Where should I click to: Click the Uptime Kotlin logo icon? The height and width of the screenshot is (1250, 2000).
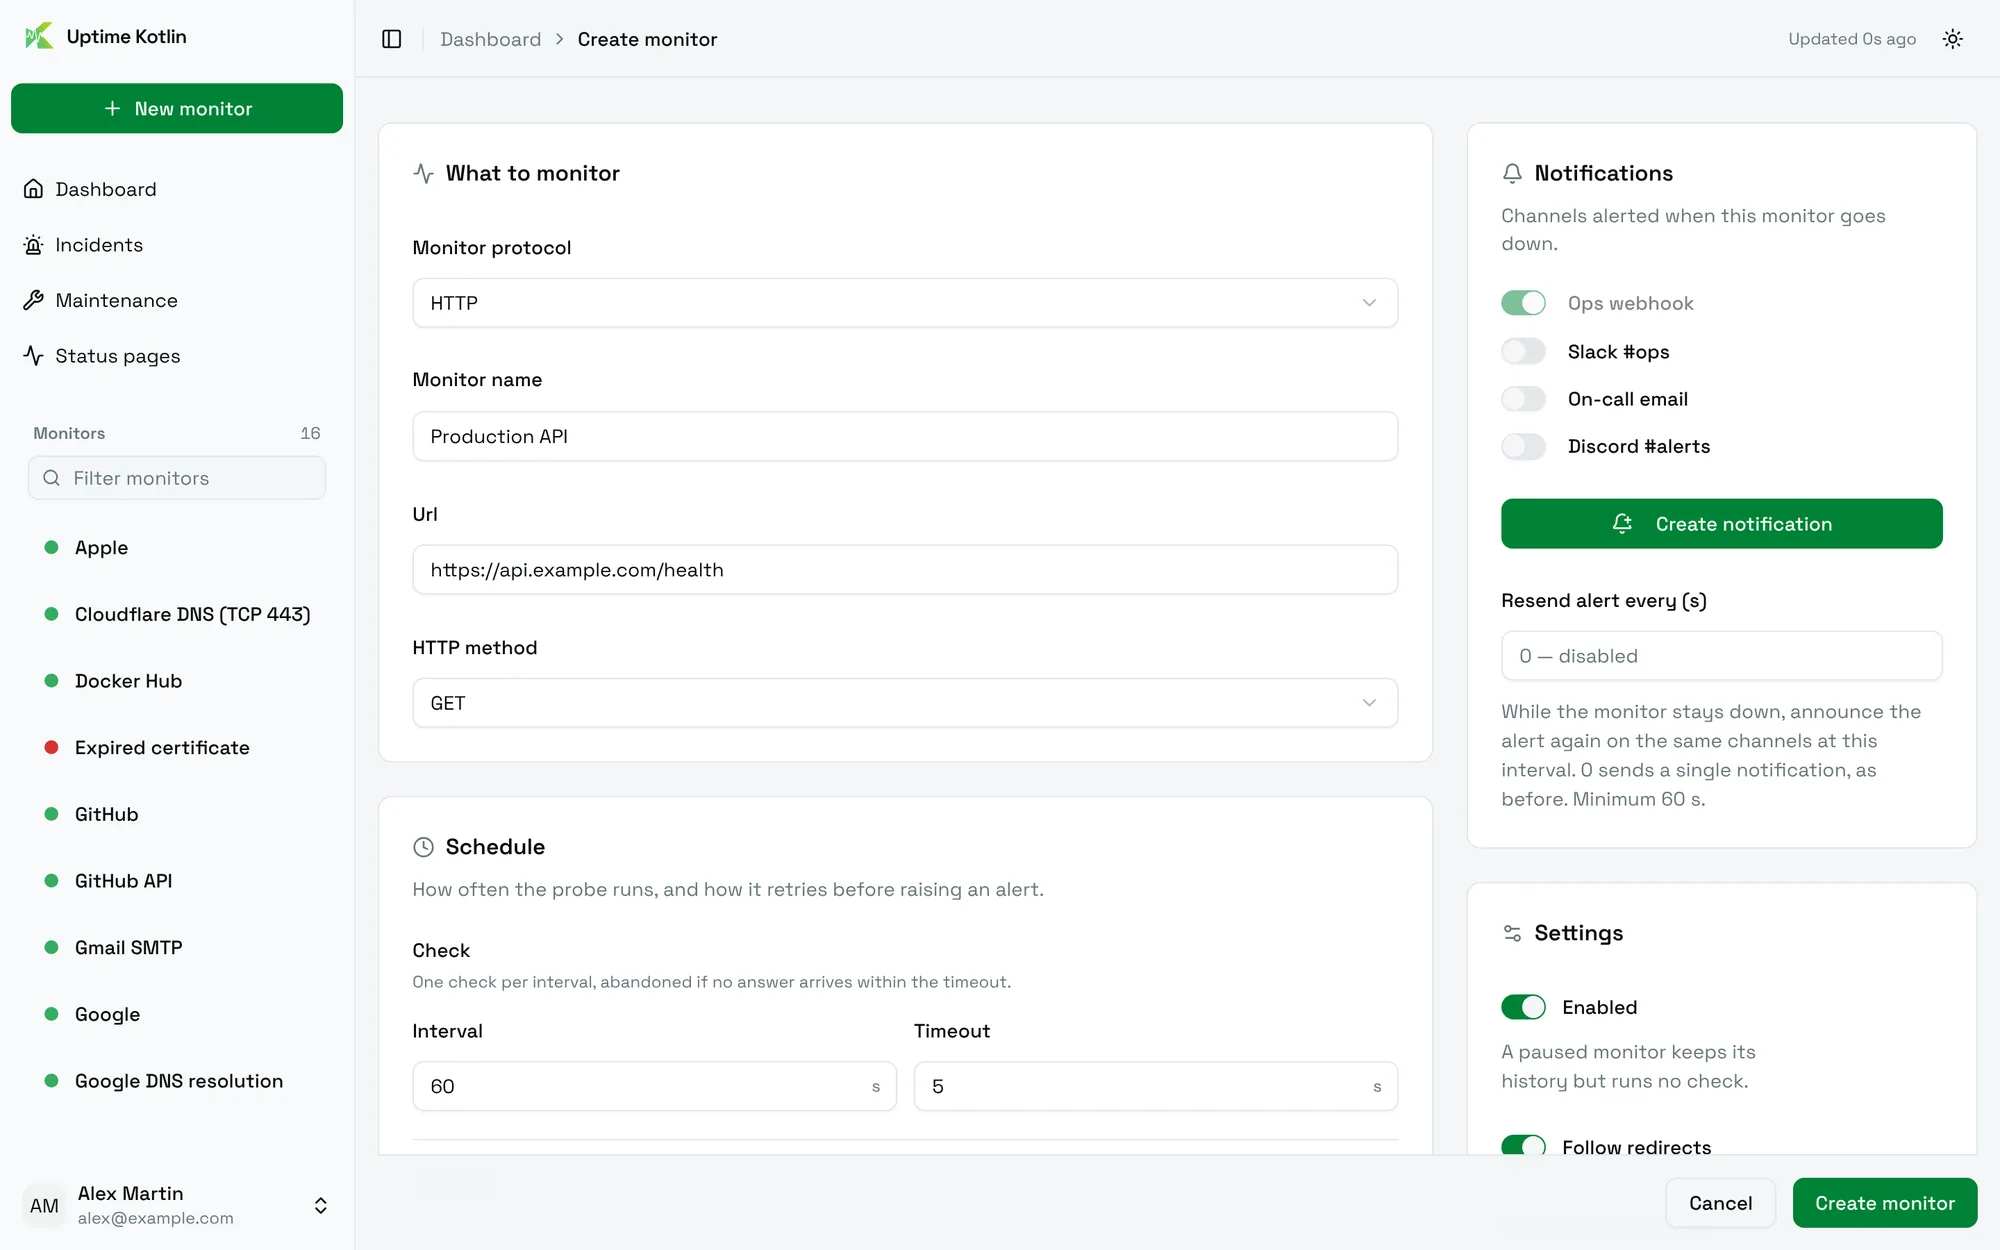[x=39, y=37]
